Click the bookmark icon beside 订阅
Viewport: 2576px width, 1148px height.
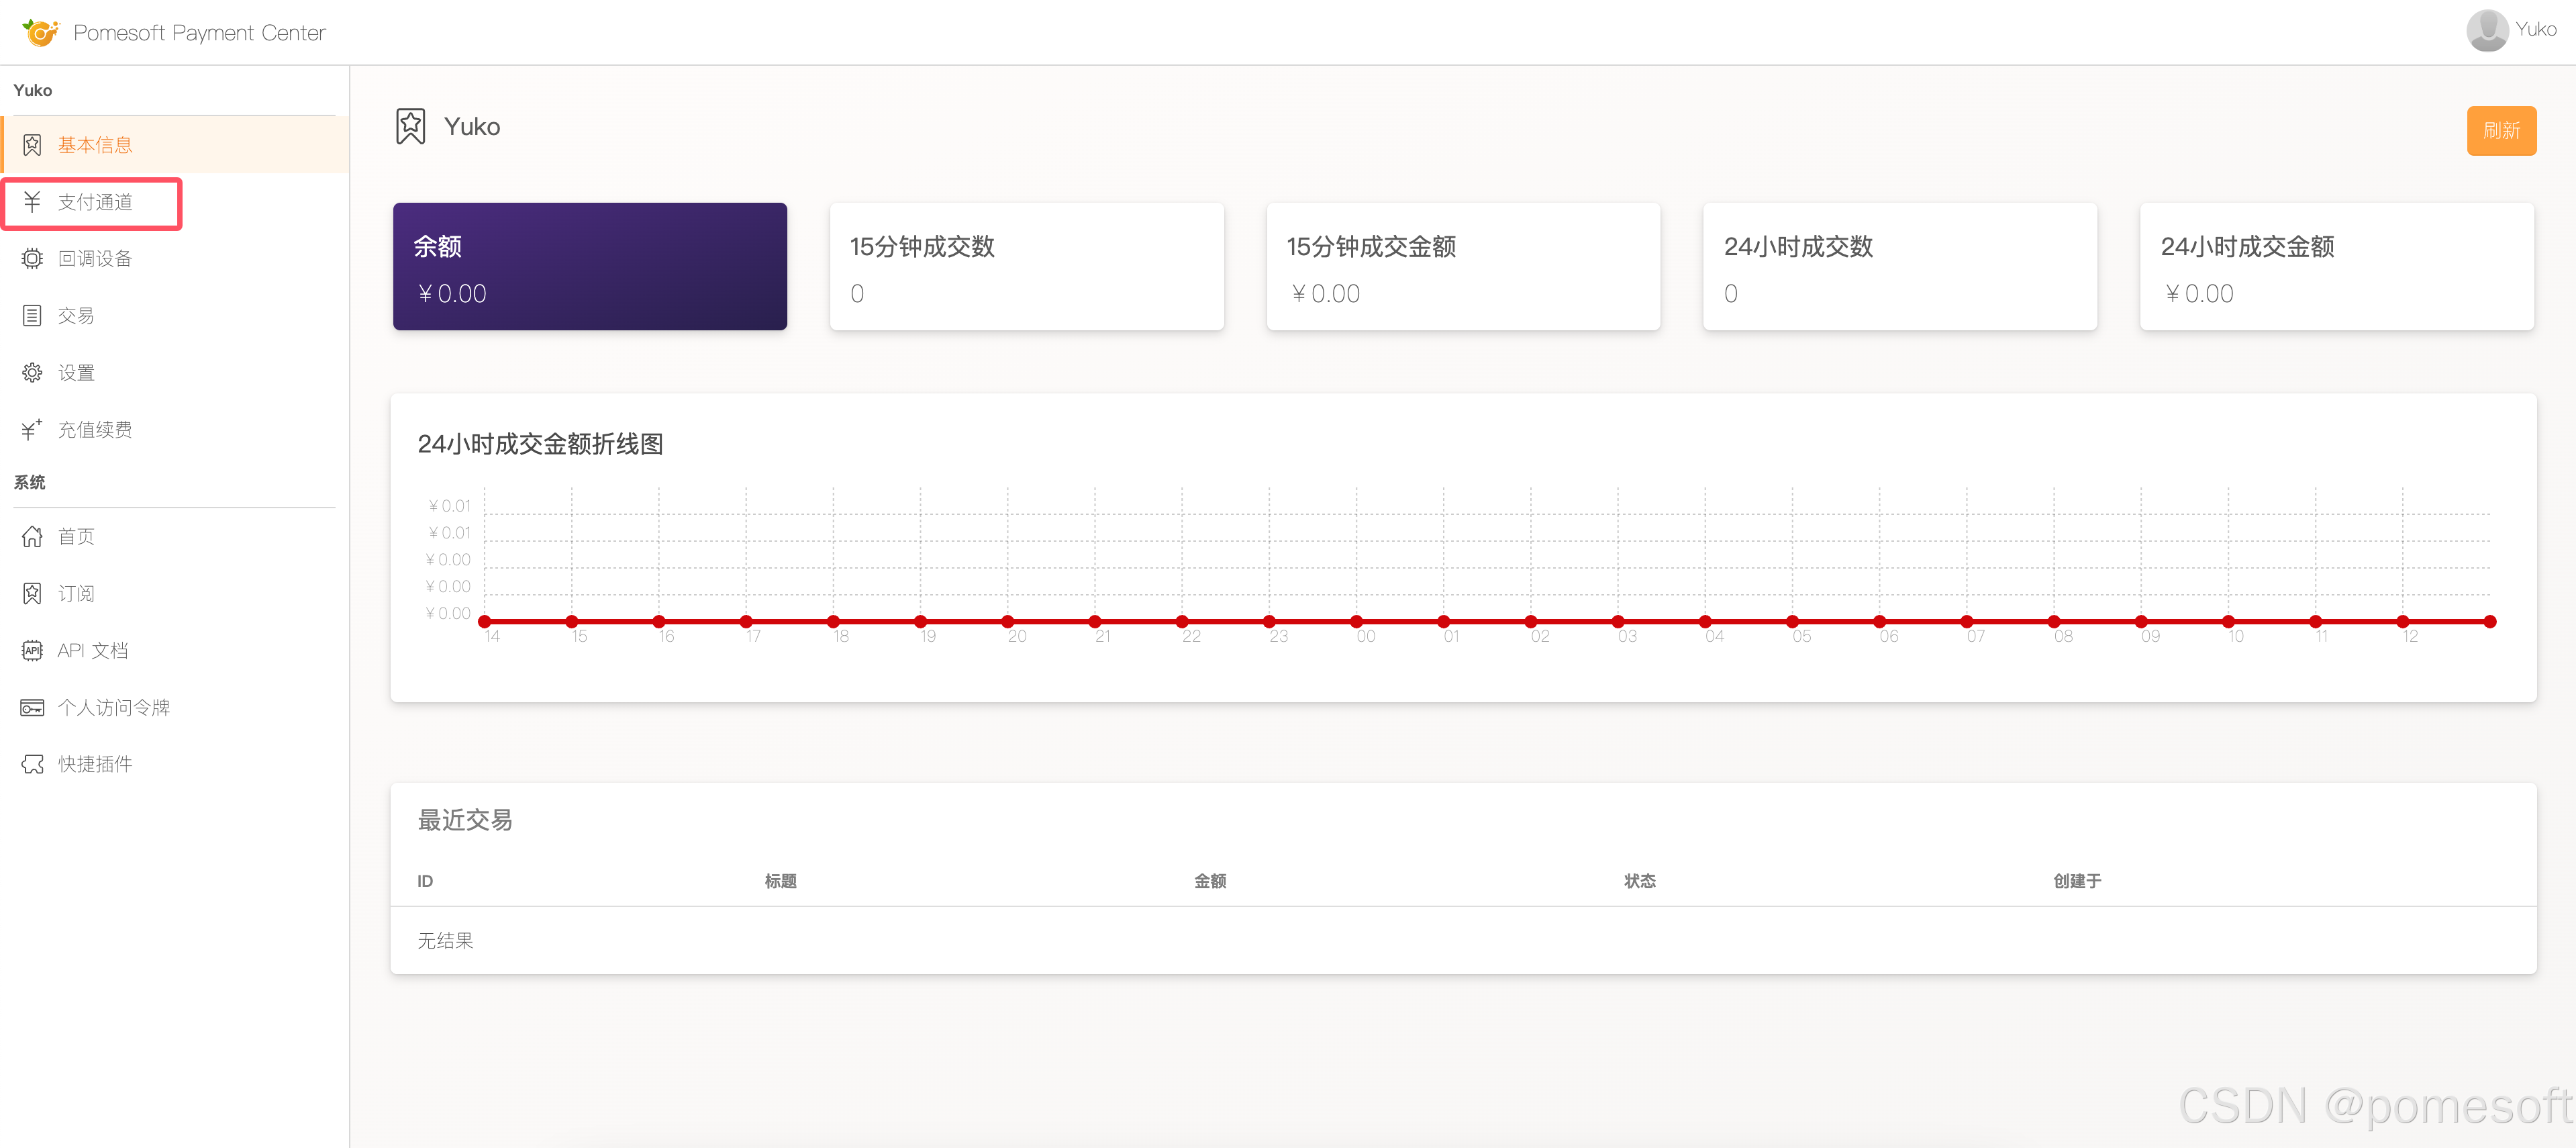32,594
